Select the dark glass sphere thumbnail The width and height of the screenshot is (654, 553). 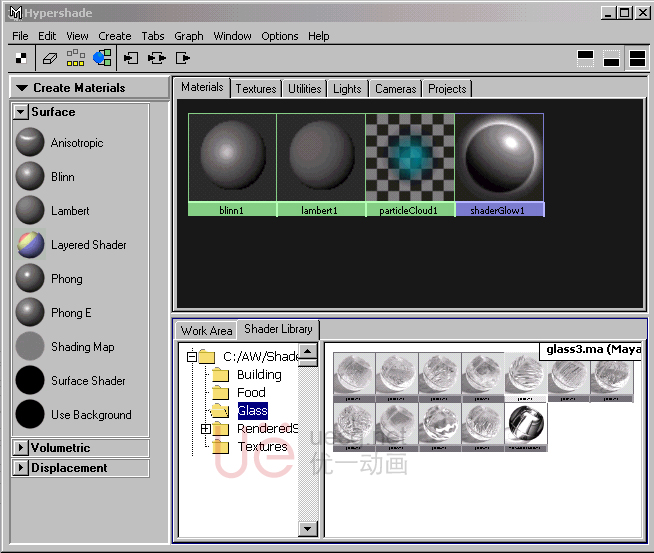526,426
